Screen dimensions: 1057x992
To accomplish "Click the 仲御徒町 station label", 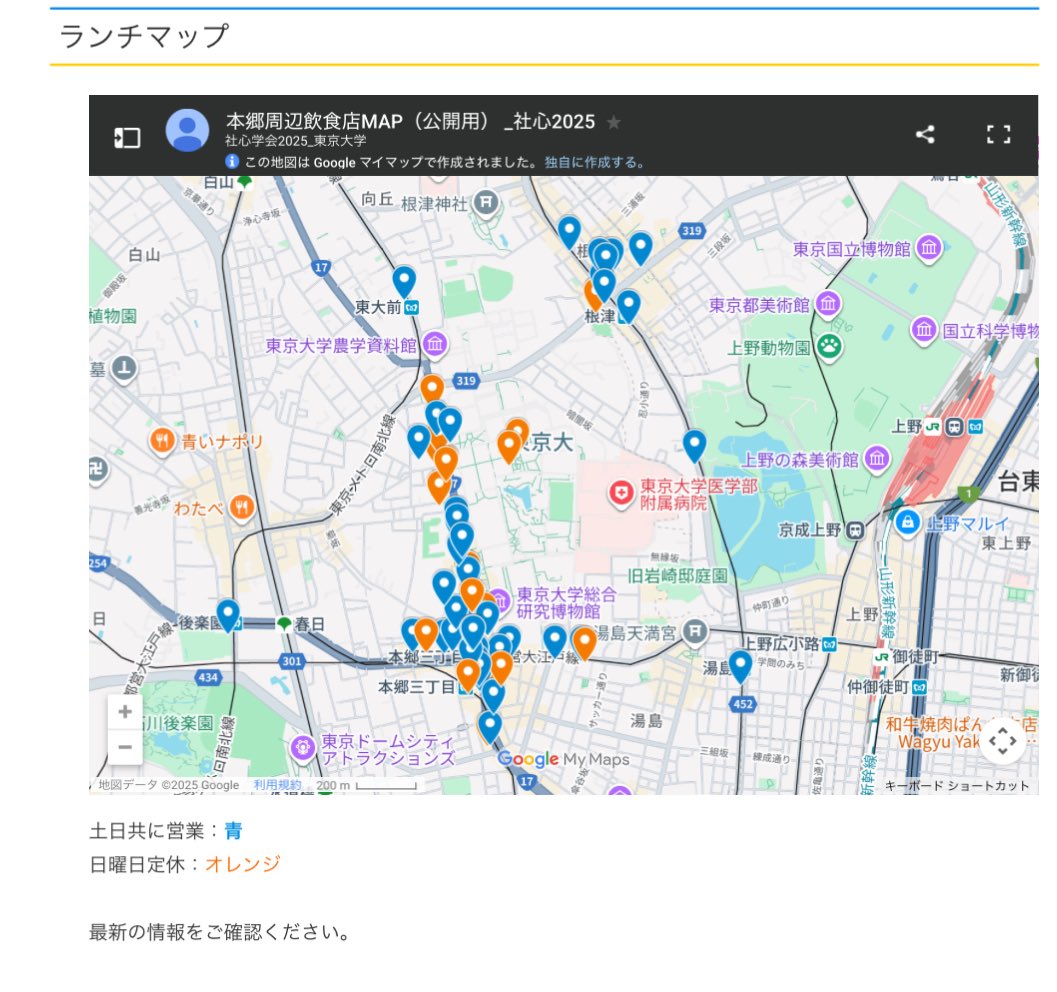I will (878, 687).
